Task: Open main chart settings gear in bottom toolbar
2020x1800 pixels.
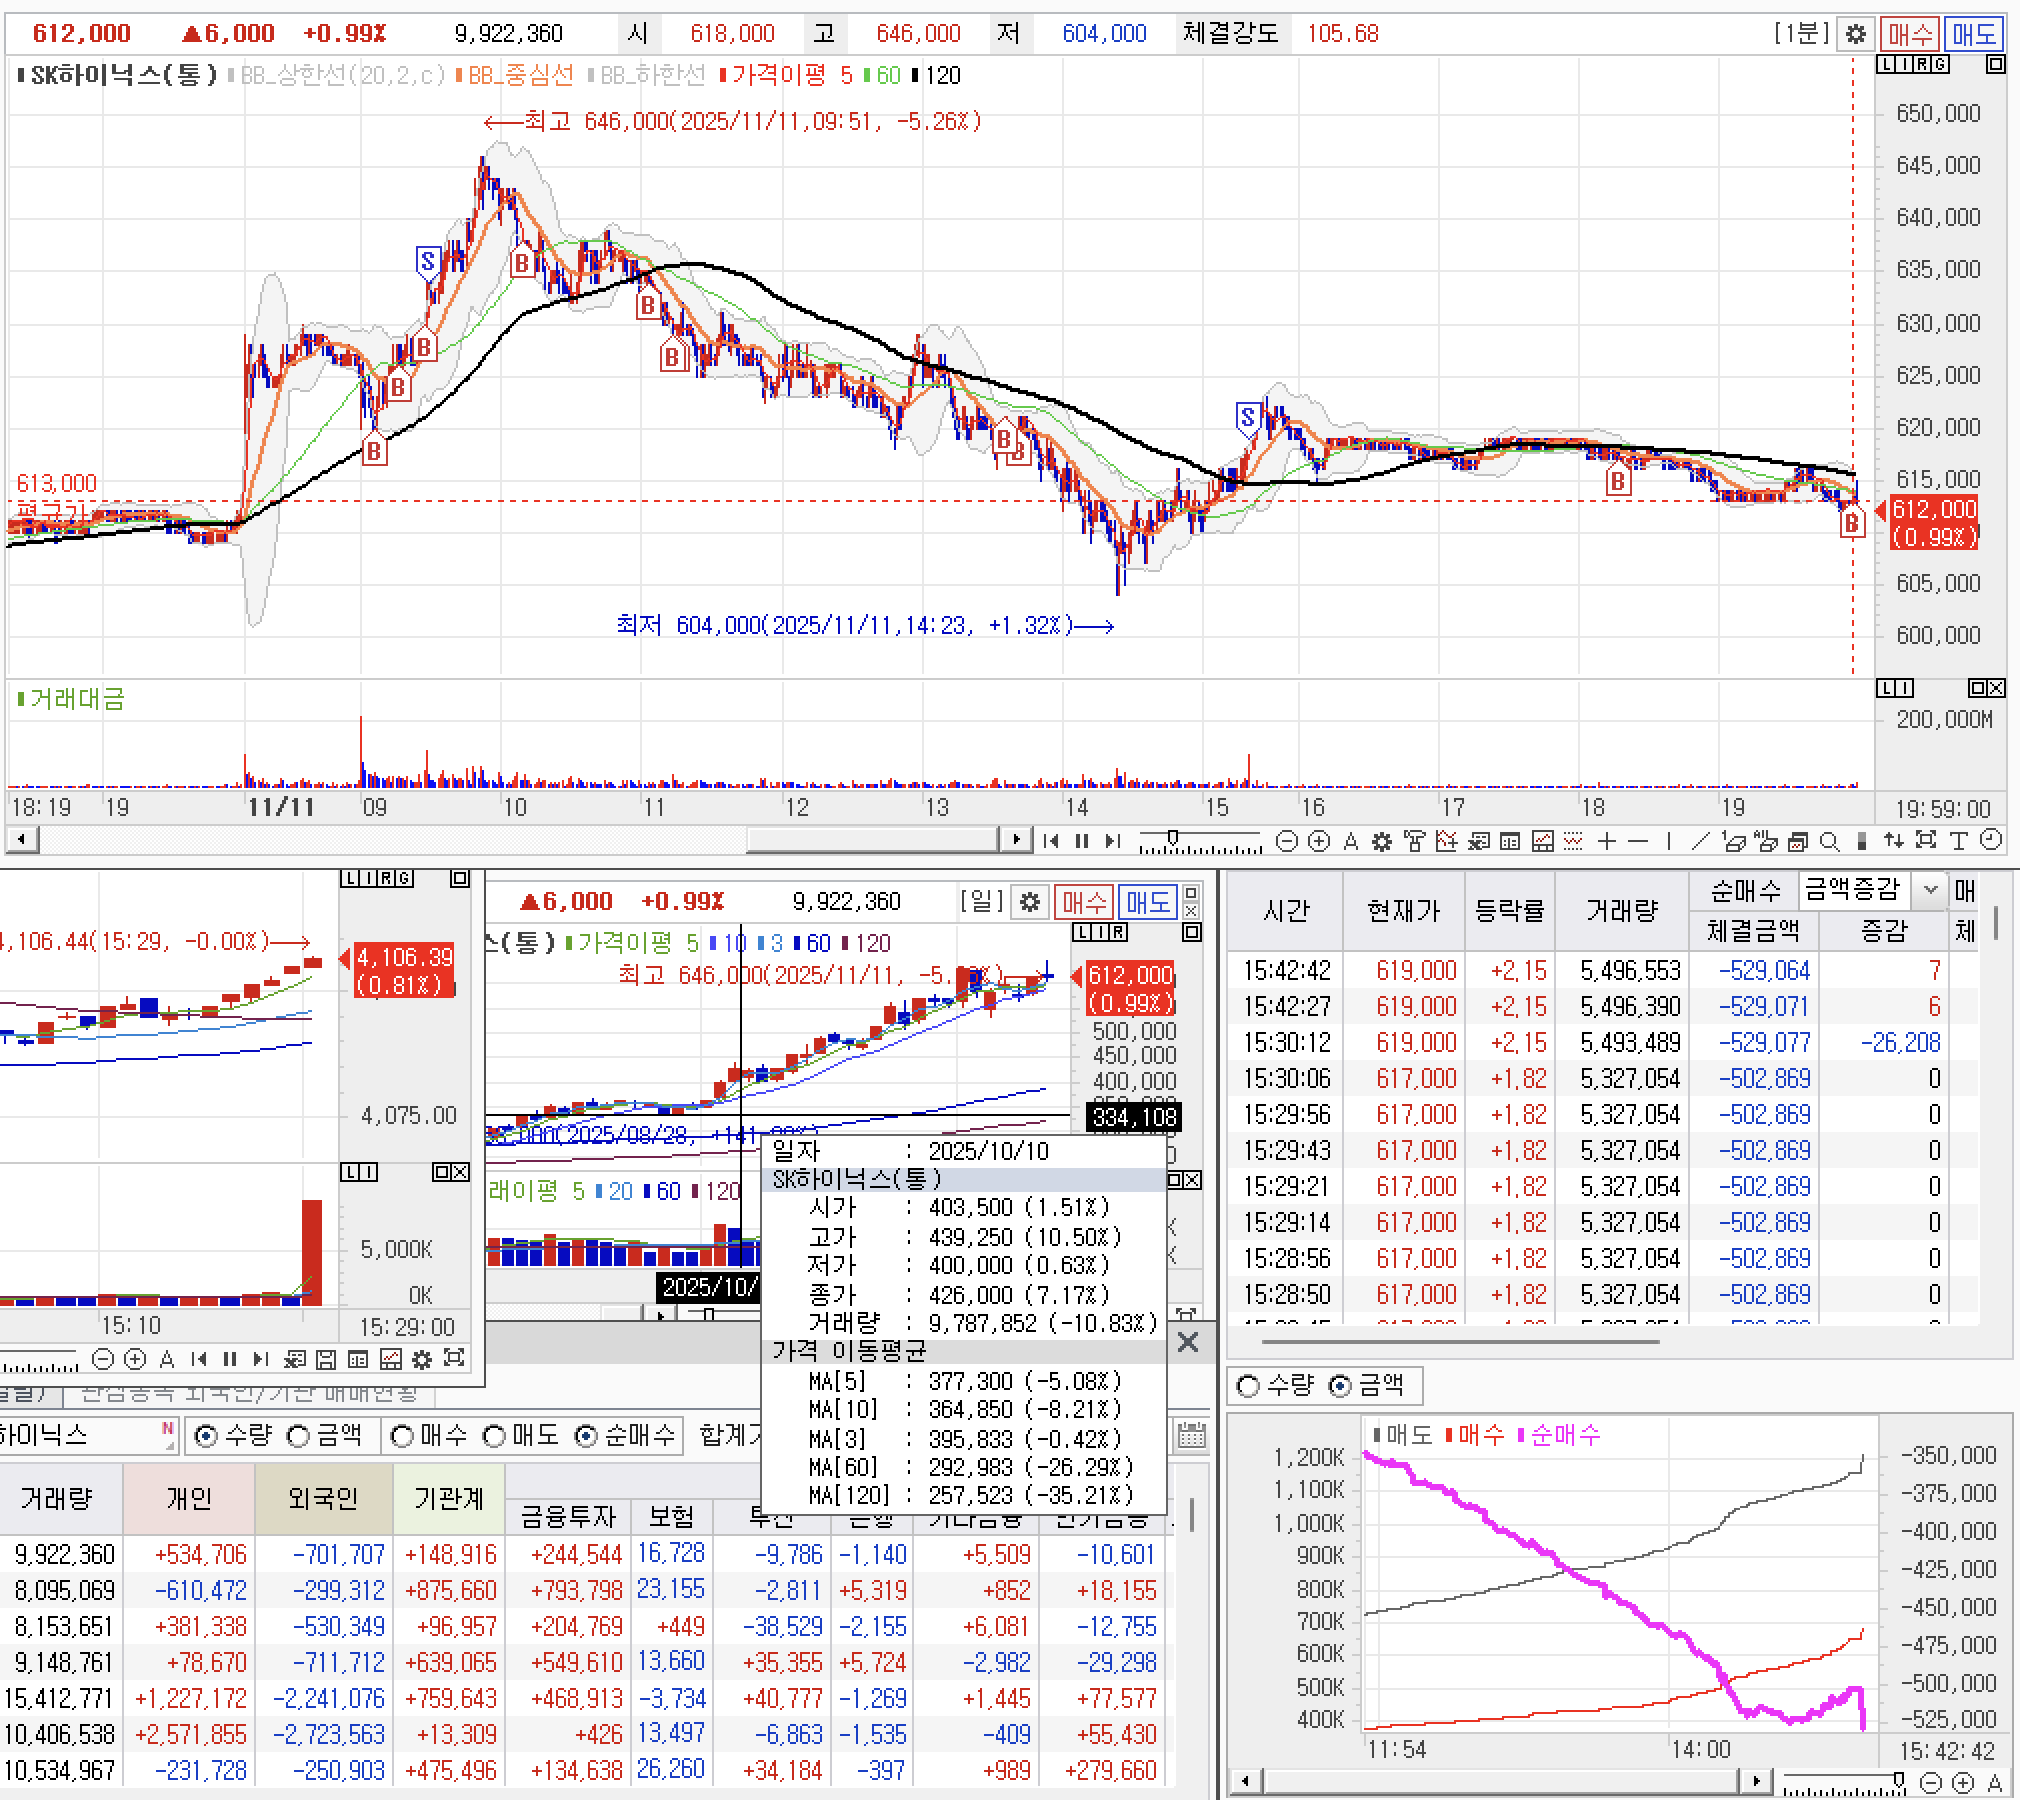Action: pos(1382,841)
